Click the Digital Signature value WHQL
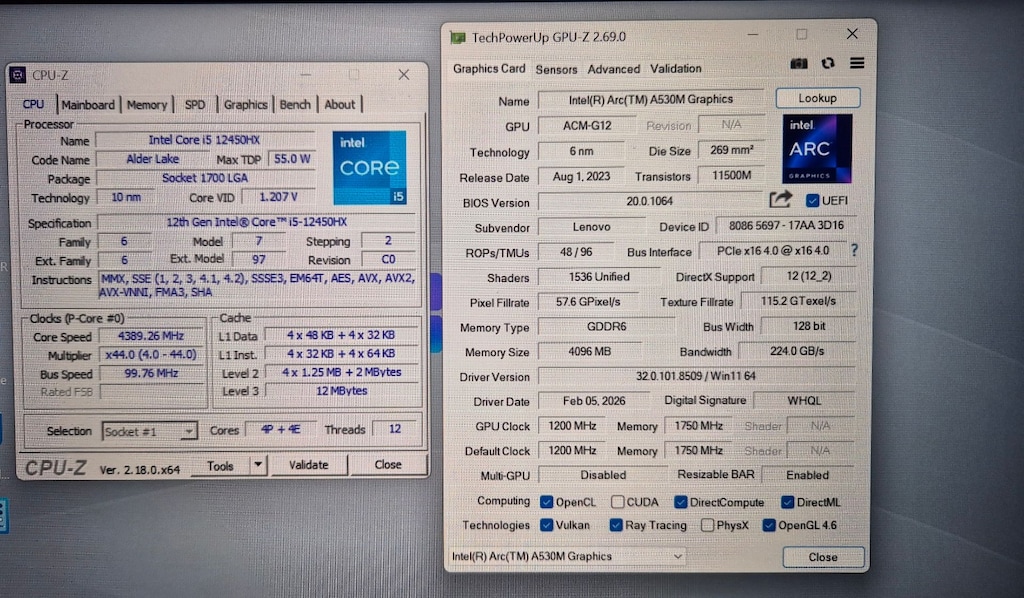Image resolution: width=1024 pixels, height=598 pixels. [x=804, y=400]
